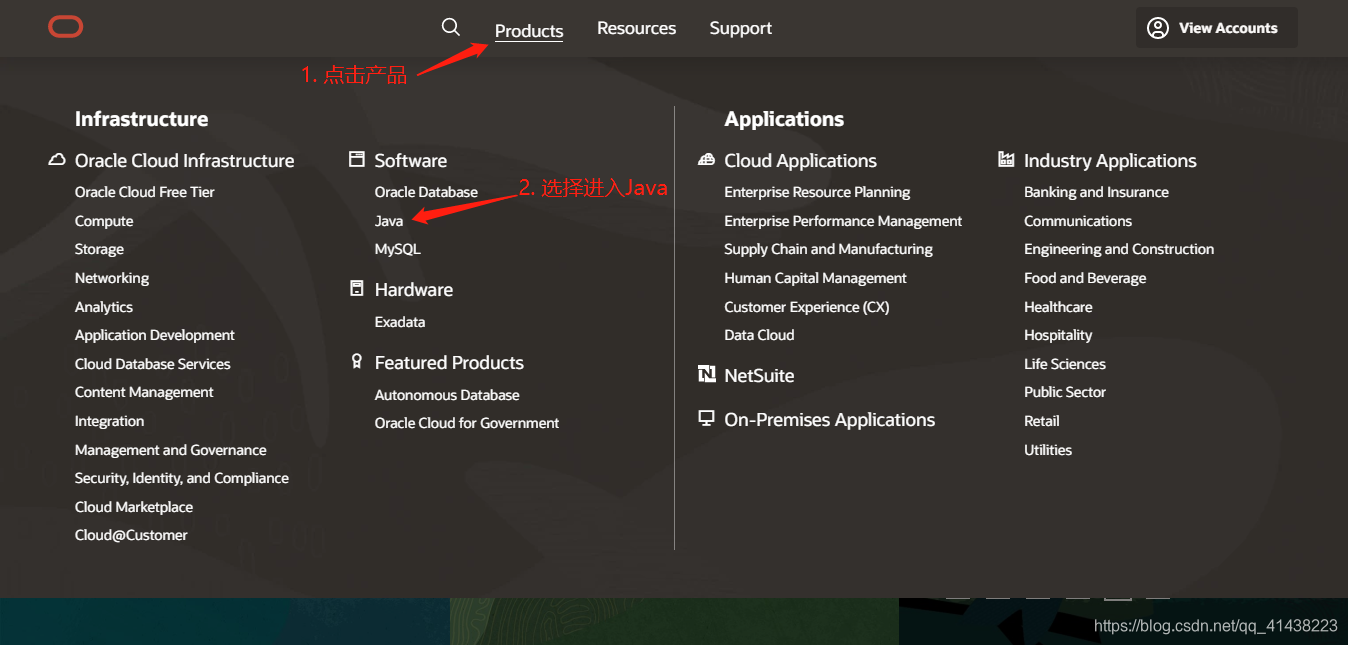Image resolution: width=1348 pixels, height=645 pixels.
Task: Click the On-Premises Applications monitor icon
Action: (x=707, y=419)
